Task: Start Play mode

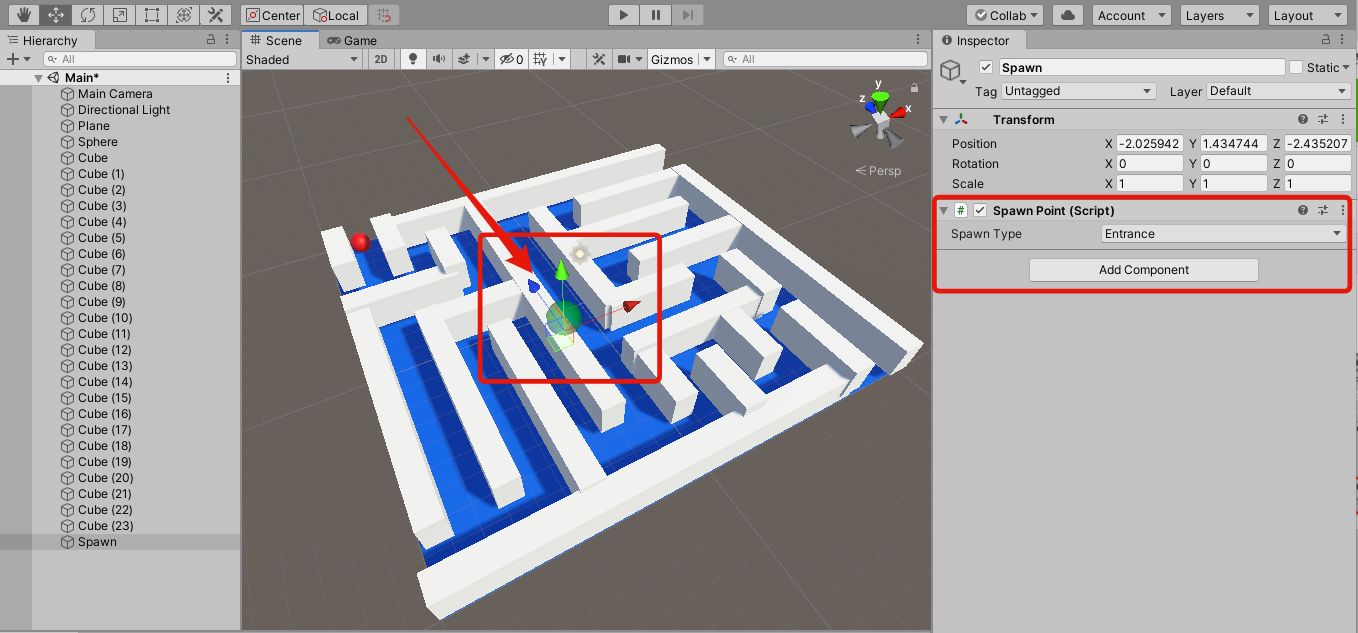Action: coord(624,15)
